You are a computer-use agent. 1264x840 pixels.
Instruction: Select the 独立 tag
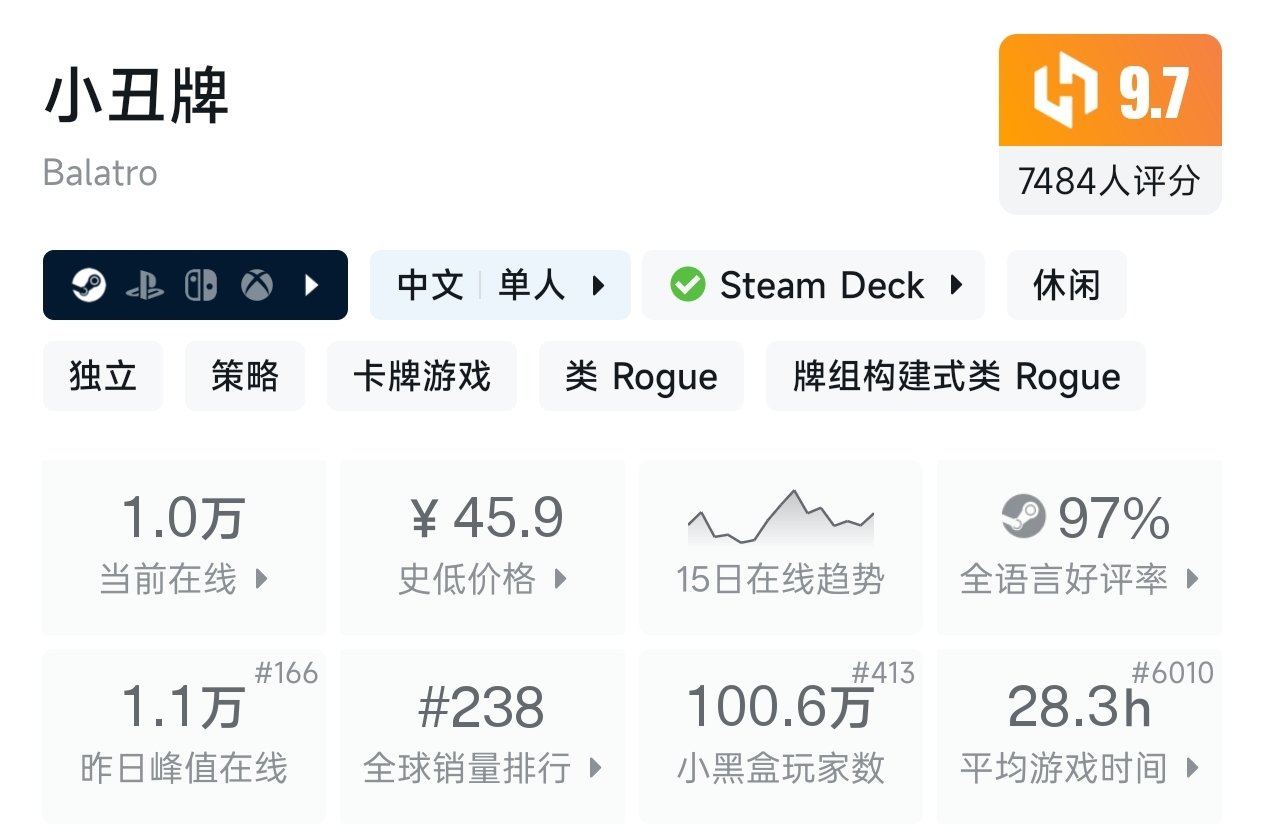tap(103, 376)
